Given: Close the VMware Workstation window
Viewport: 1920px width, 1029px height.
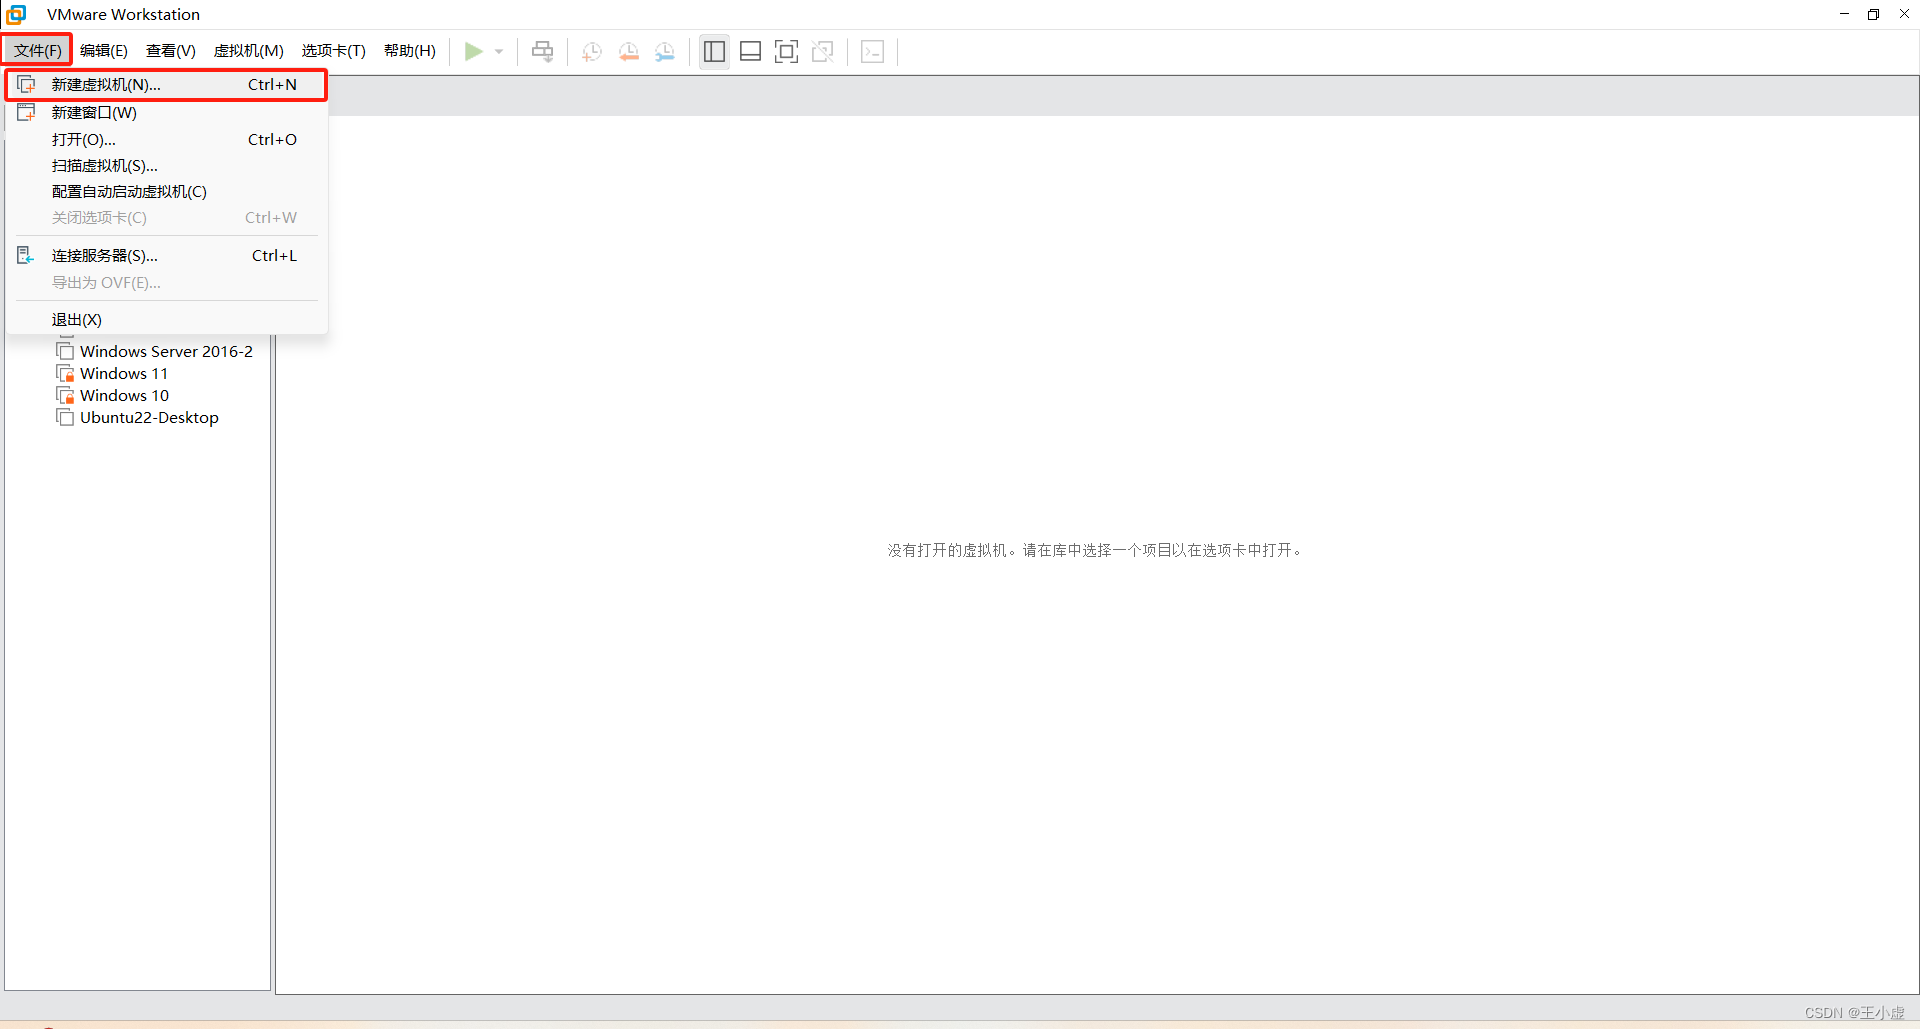Looking at the screenshot, I should (x=1904, y=14).
